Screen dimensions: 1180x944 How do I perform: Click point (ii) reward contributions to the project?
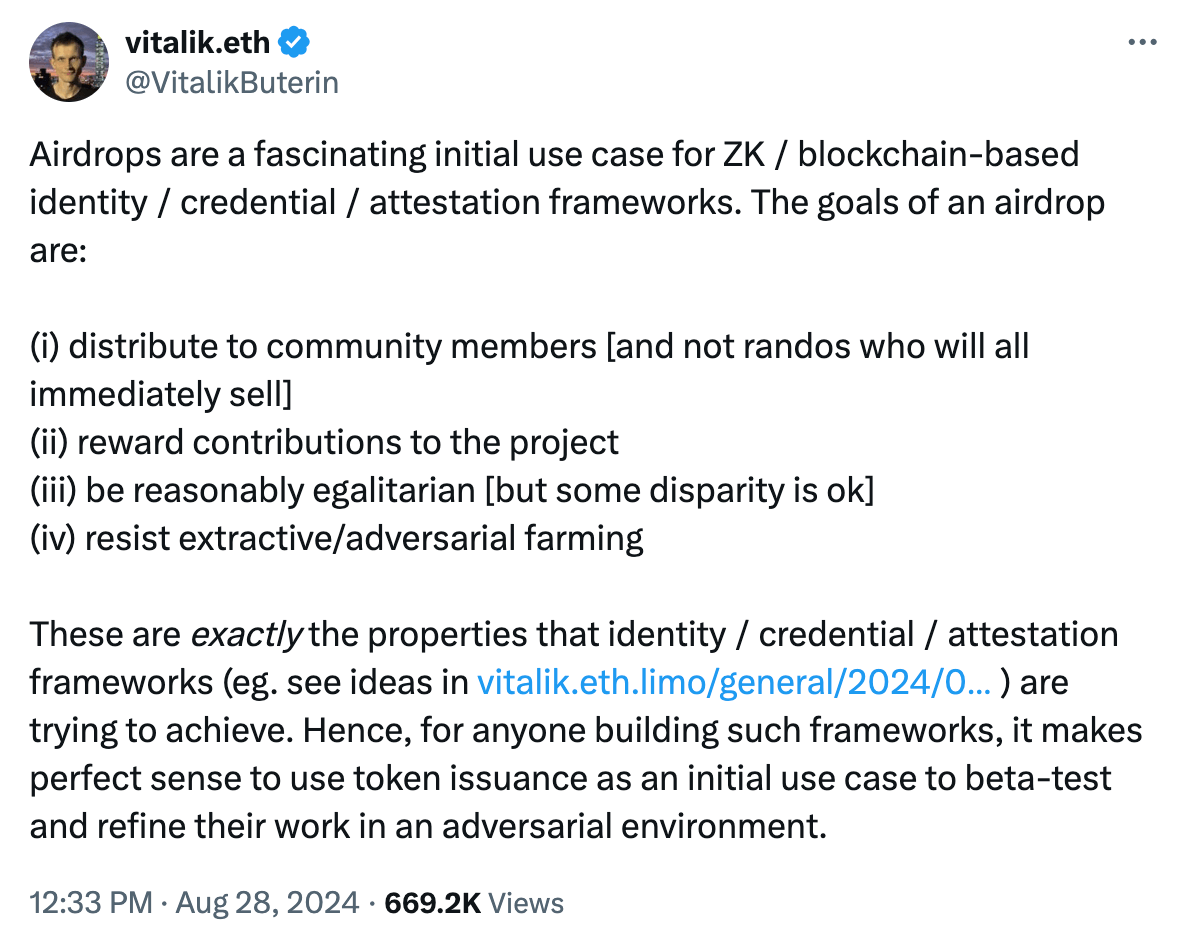pyautogui.click(x=324, y=443)
